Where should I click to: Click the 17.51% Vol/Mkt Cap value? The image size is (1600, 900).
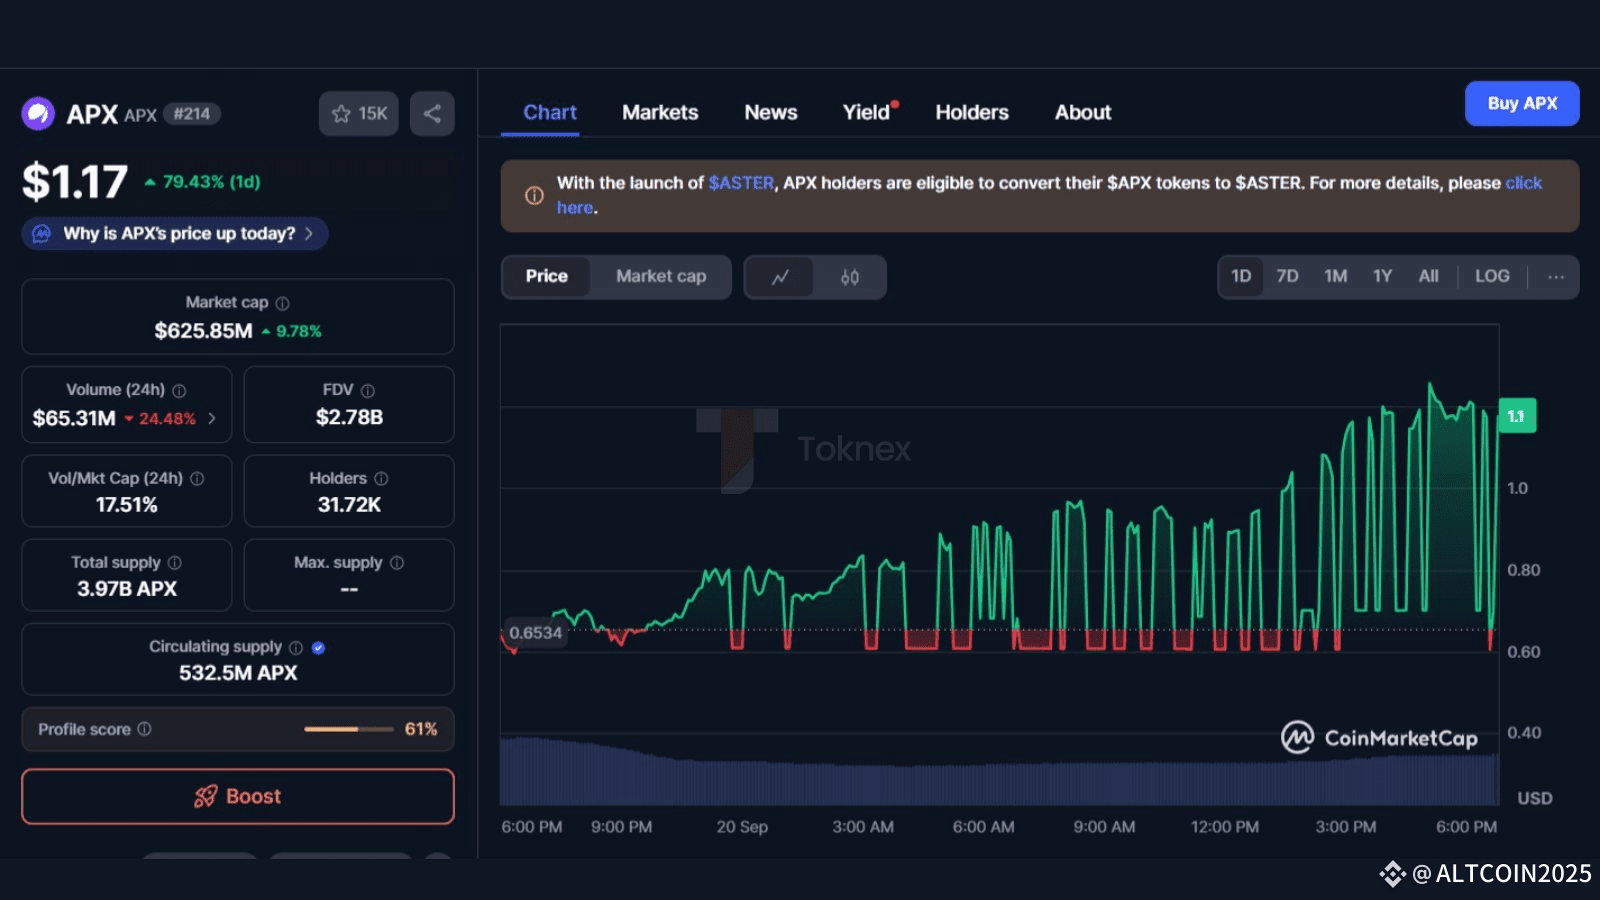pos(127,505)
